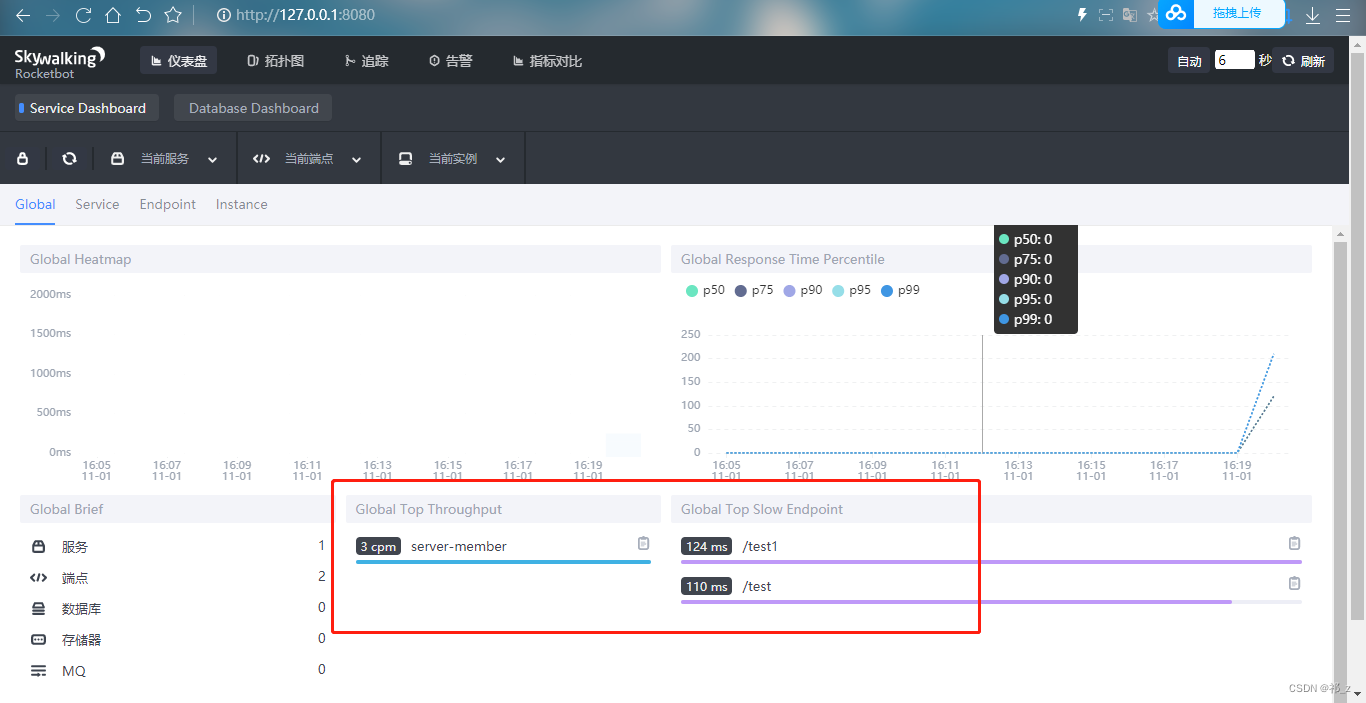This screenshot has height=703, width=1366.
Task: Click the 服务 service icon in Global Brief
Action: coord(39,547)
